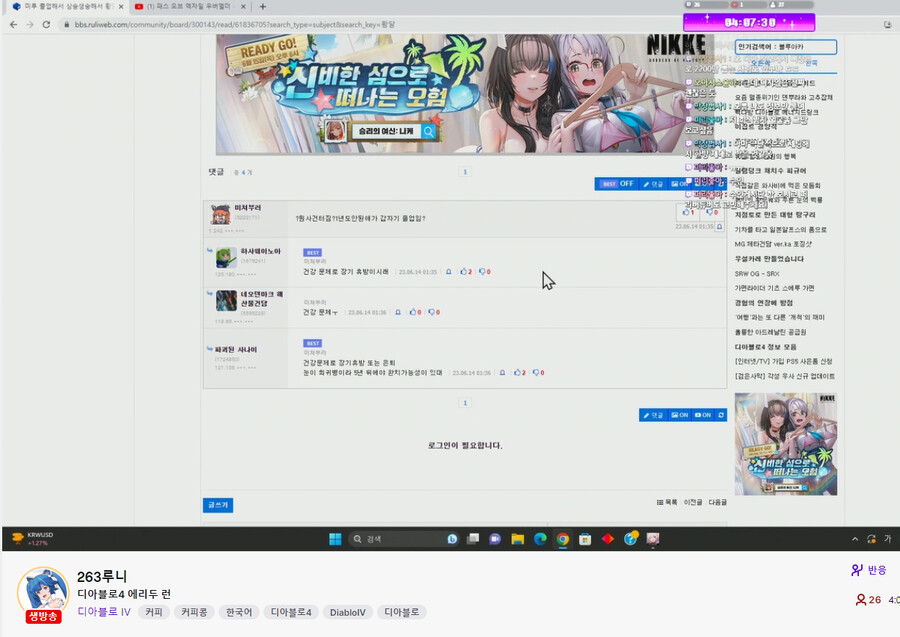Refresh comments with the bottom toolbar icon
The width and height of the screenshot is (900, 637).
(721, 415)
